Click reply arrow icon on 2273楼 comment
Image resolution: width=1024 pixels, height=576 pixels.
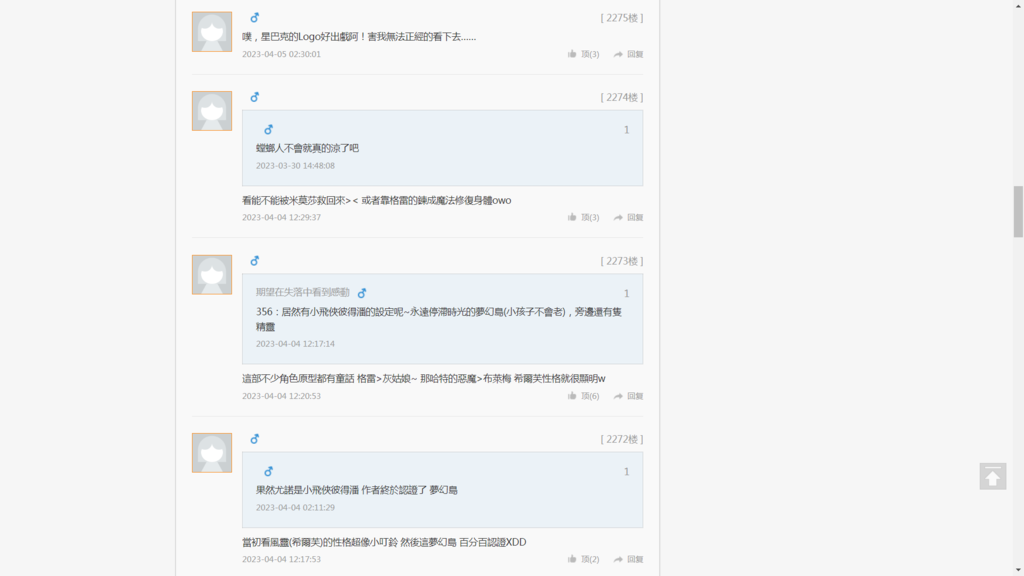[x=618, y=396]
